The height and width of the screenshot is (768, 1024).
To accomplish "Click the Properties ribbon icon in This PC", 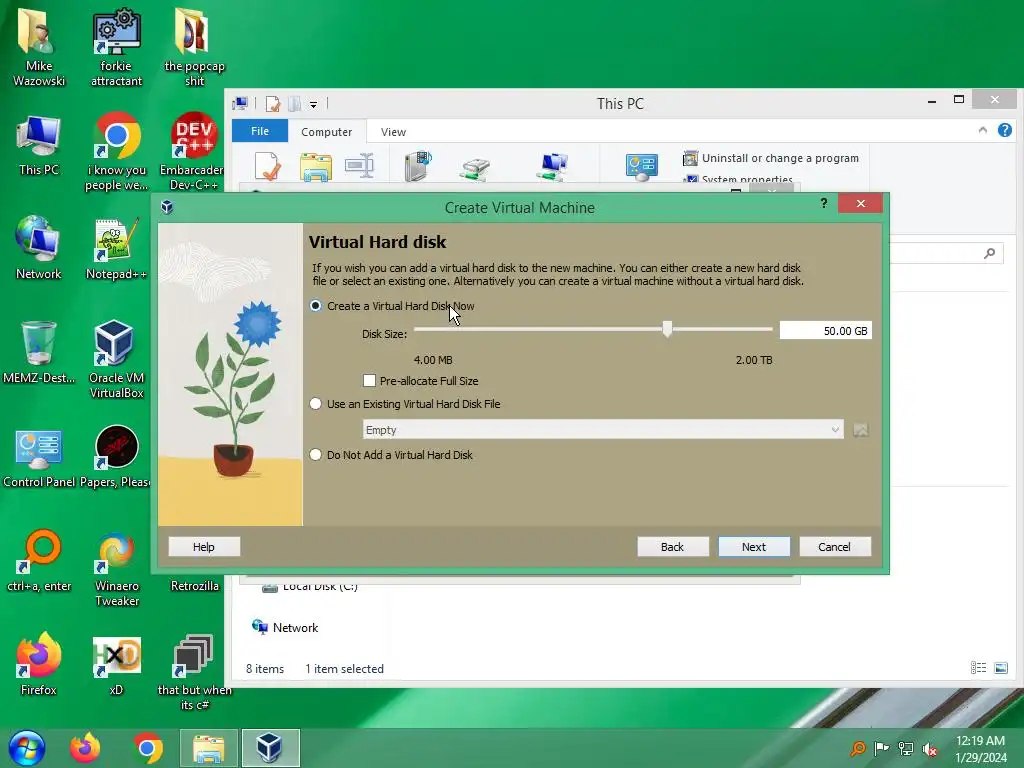I will pos(268,166).
